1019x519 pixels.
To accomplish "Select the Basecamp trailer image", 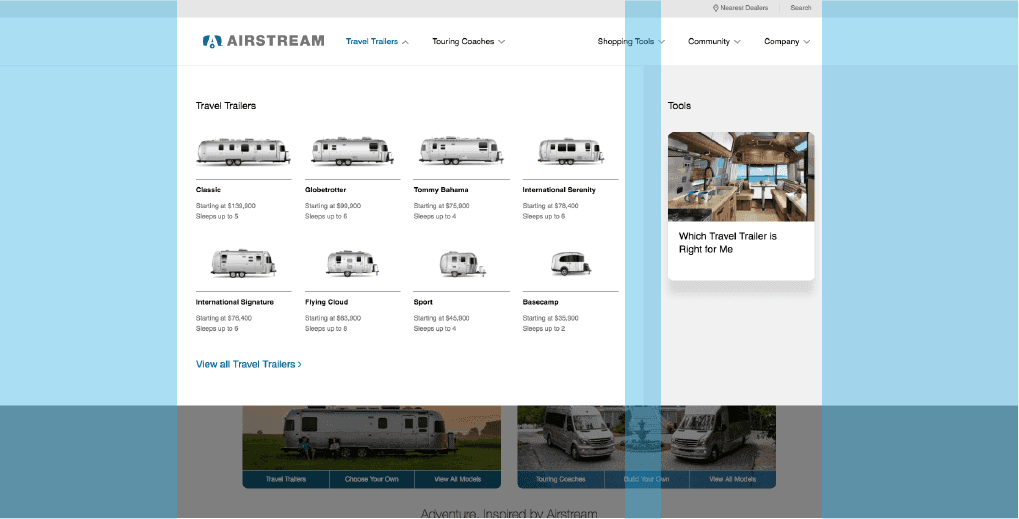I will 571,264.
